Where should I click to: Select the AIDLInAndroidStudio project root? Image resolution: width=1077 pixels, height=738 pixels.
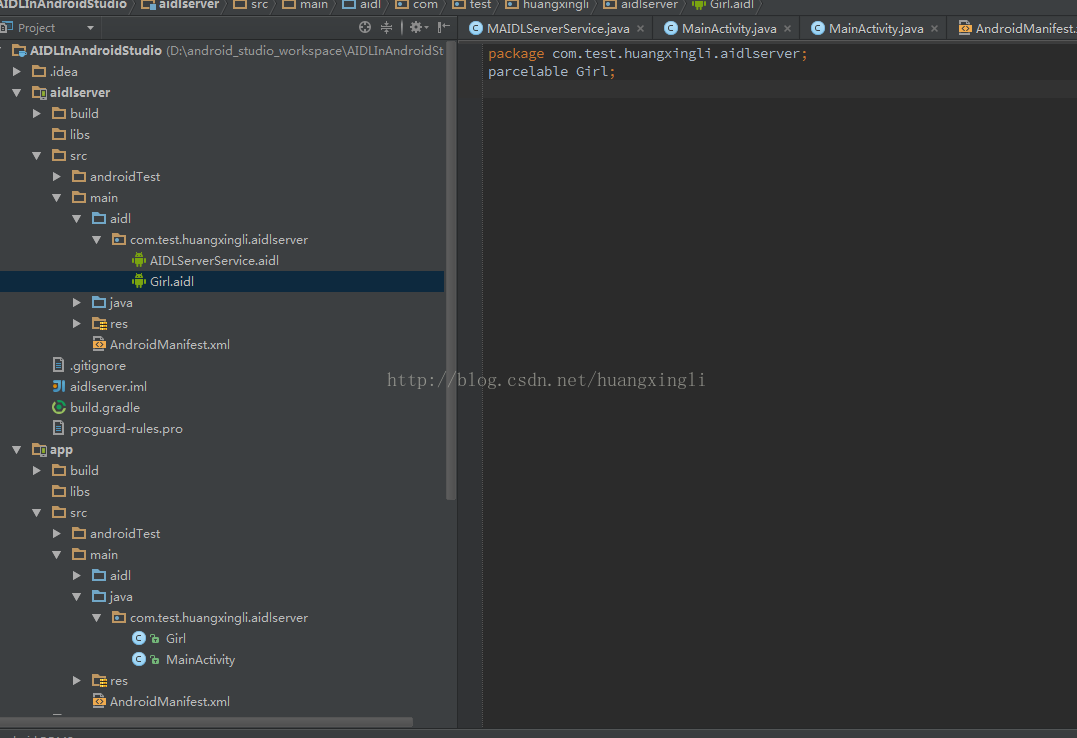click(x=95, y=50)
